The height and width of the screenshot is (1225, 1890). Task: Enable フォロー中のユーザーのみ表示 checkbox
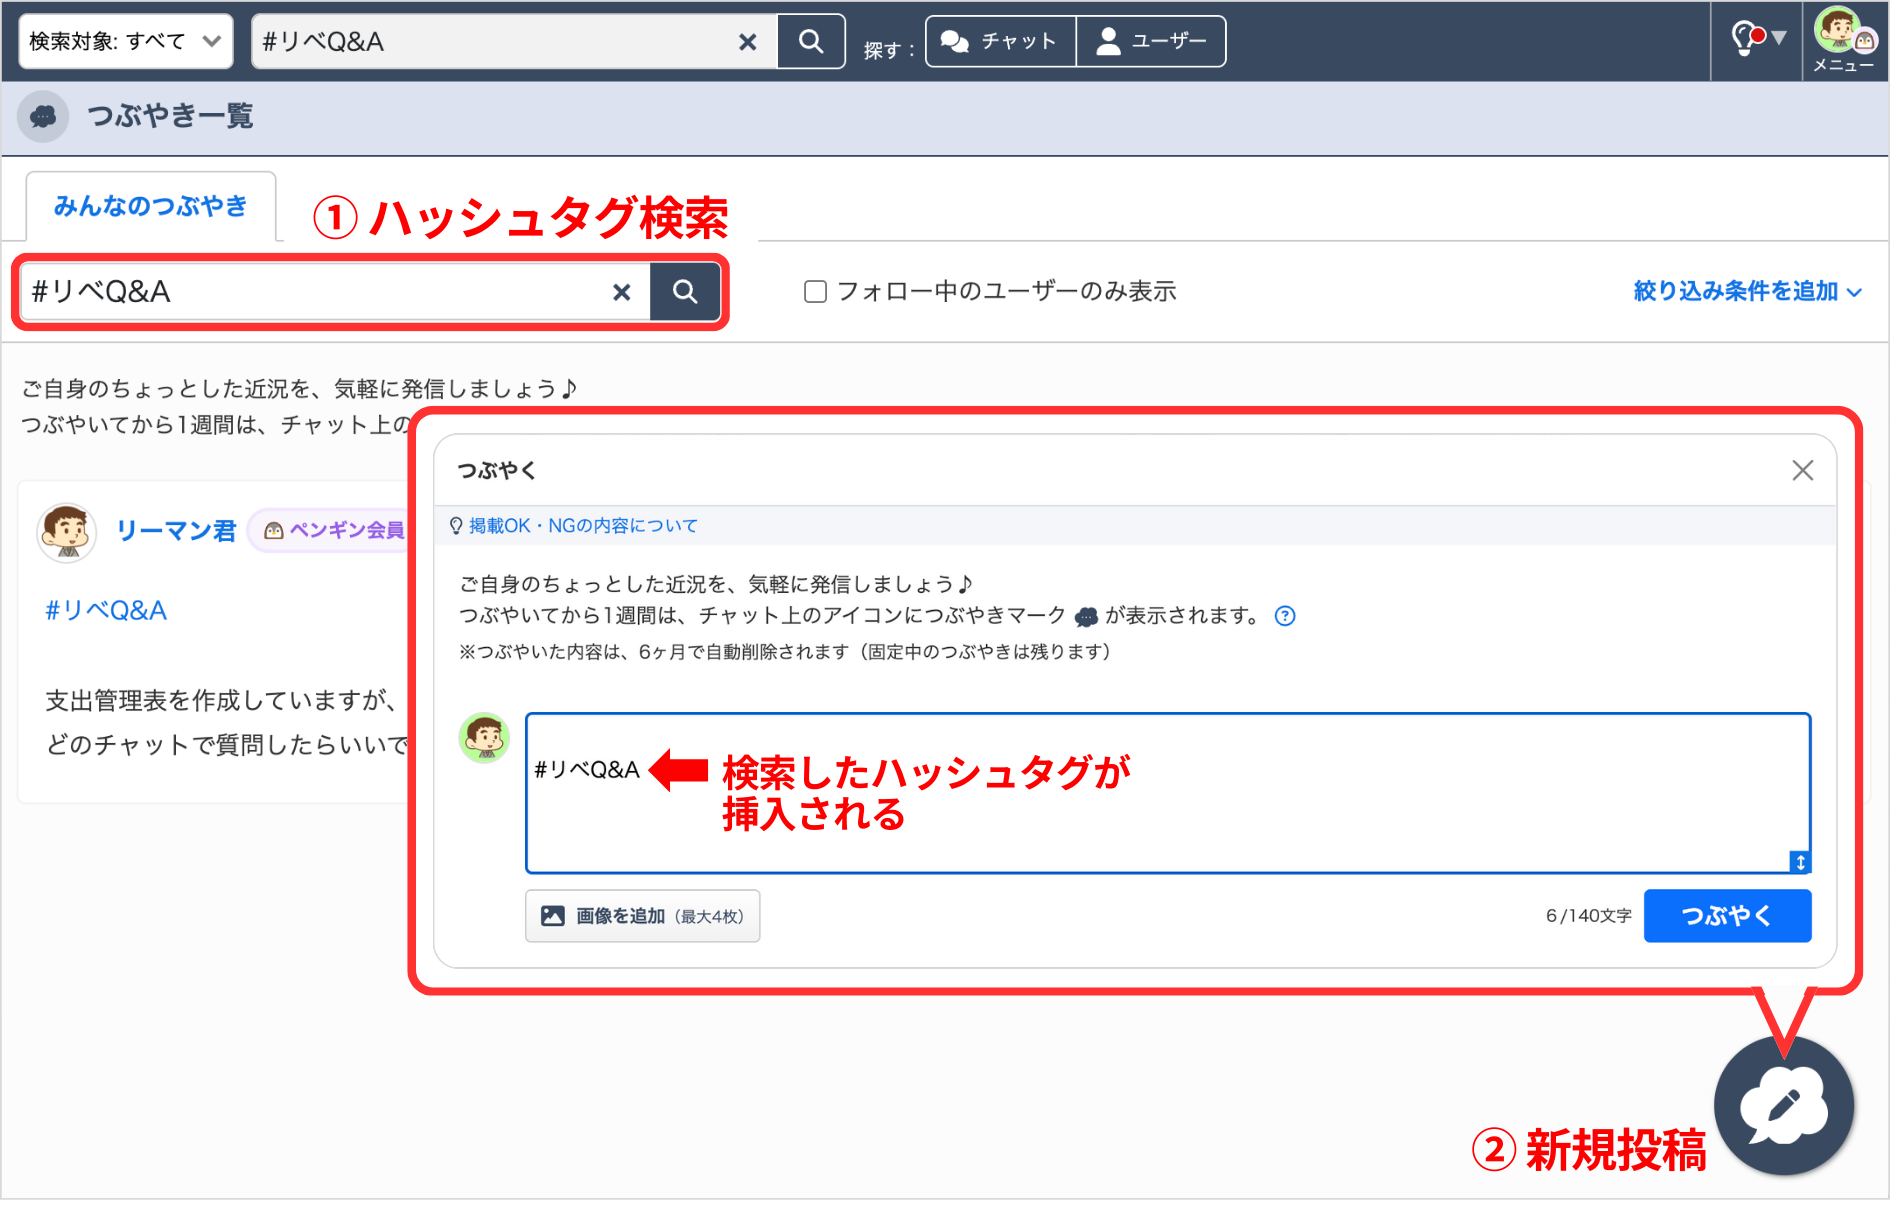point(815,291)
